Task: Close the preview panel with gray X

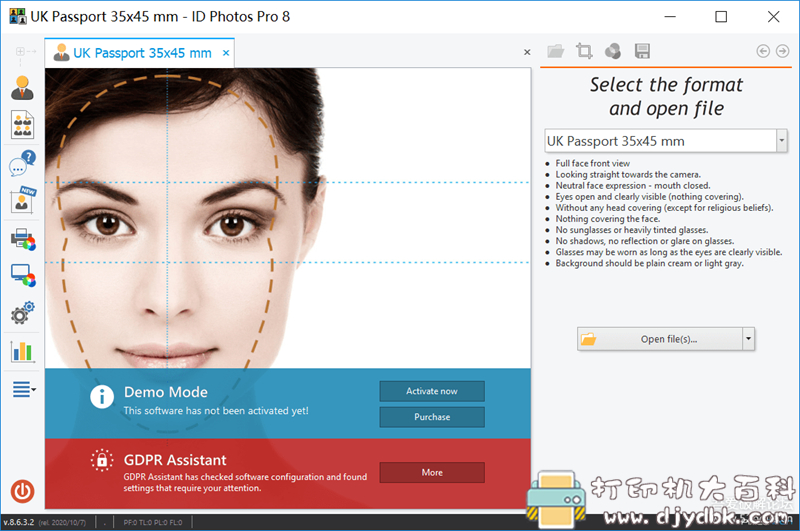Action: [527, 52]
